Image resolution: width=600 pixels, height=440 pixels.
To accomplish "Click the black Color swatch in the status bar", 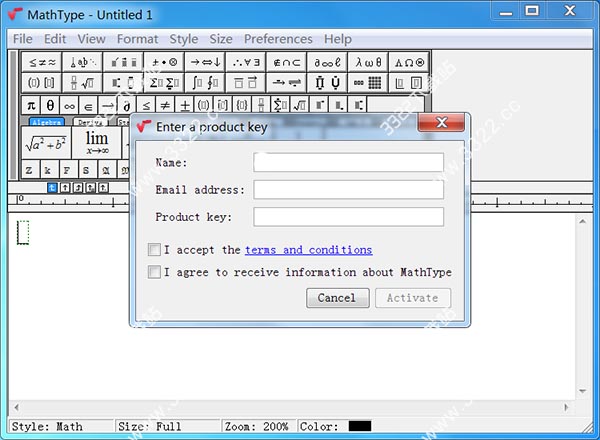I will point(360,426).
